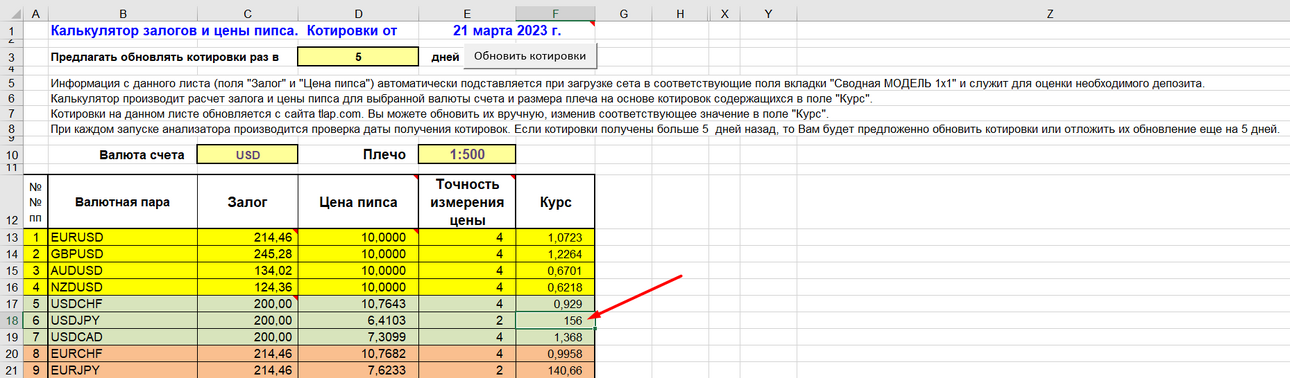Select column header Z
This screenshot has width=1290, height=378.
pos(1049,13)
